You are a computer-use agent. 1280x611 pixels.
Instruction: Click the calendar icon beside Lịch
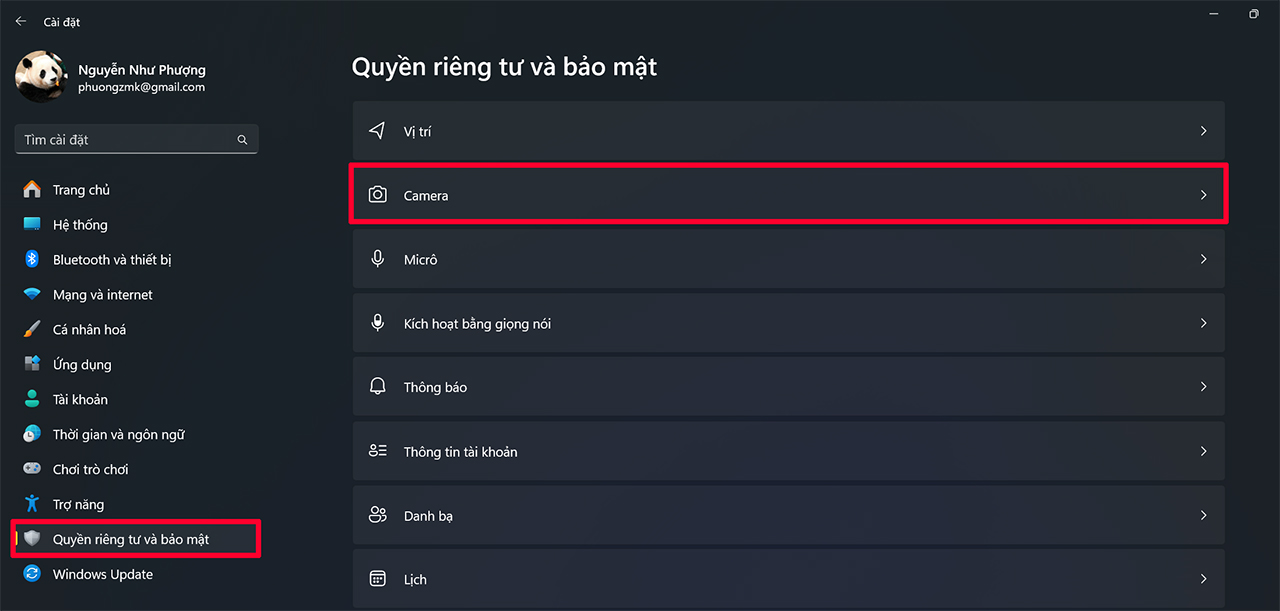377,579
